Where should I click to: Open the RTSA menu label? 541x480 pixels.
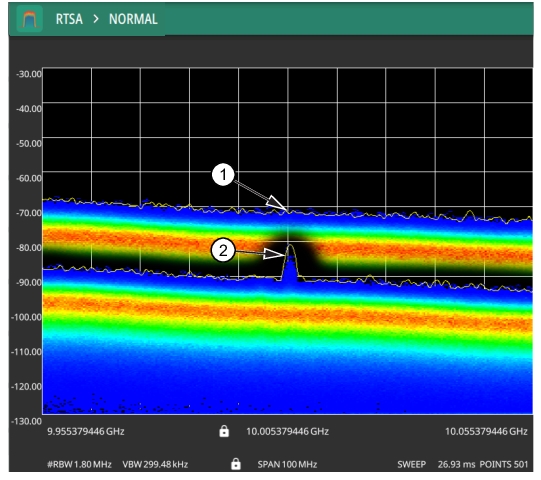pyautogui.click(x=69, y=19)
